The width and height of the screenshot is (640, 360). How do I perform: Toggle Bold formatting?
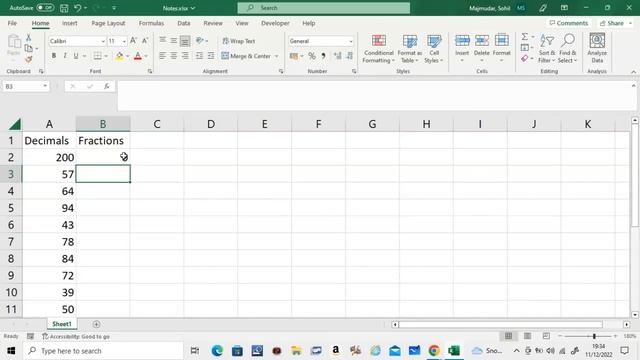coord(53,56)
